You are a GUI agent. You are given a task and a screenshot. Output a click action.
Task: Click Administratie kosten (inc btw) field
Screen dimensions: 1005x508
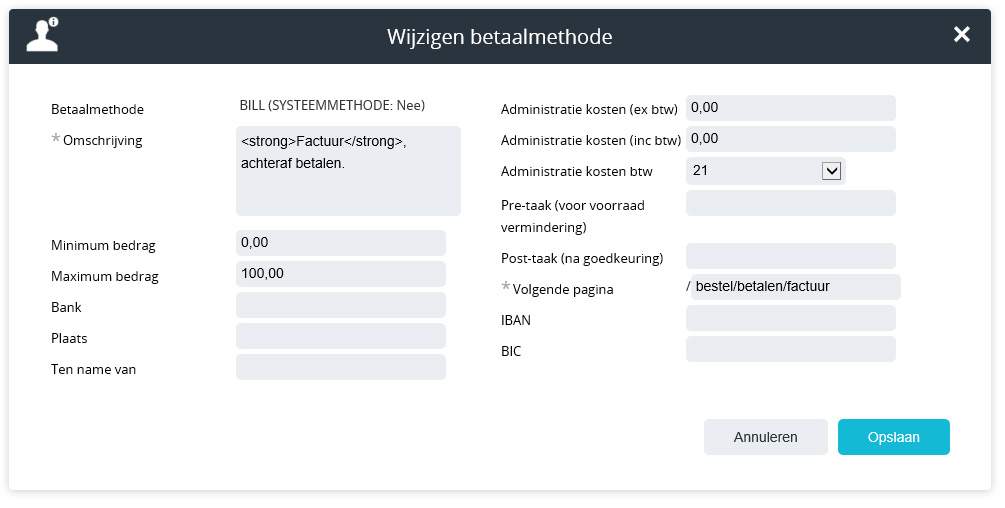point(790,139)
